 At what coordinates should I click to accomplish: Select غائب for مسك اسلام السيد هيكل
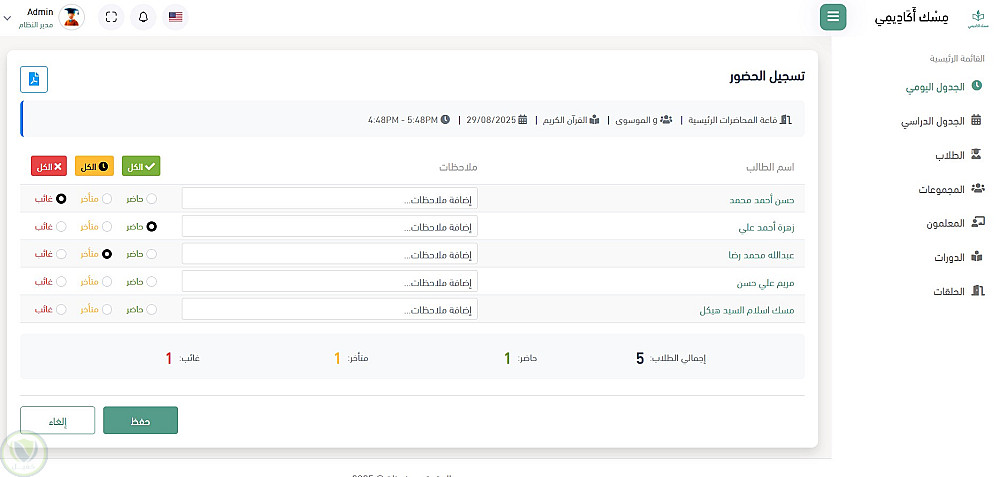pyautogui.click(x=61, y=309)
